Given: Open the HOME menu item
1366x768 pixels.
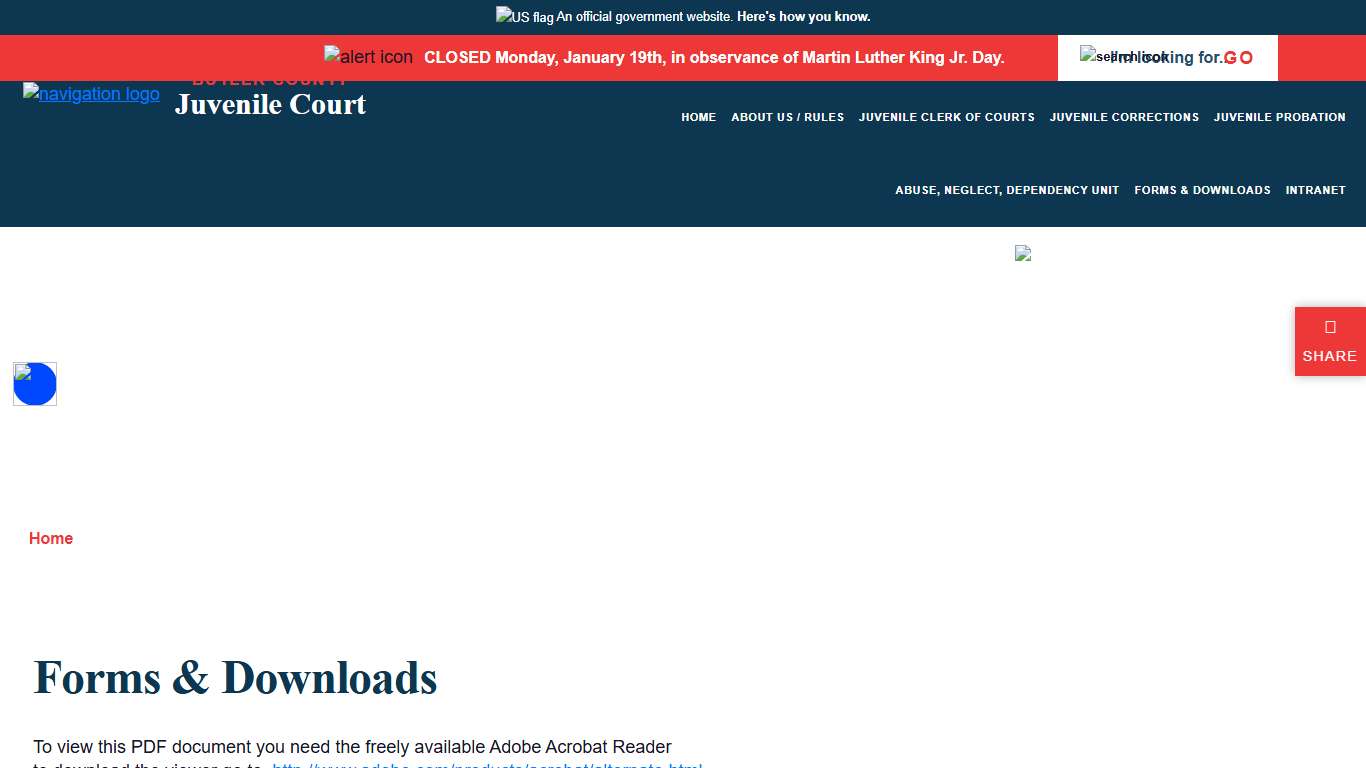Looking at the screenshot, I should pyautogui.click(x=698, y=117).
